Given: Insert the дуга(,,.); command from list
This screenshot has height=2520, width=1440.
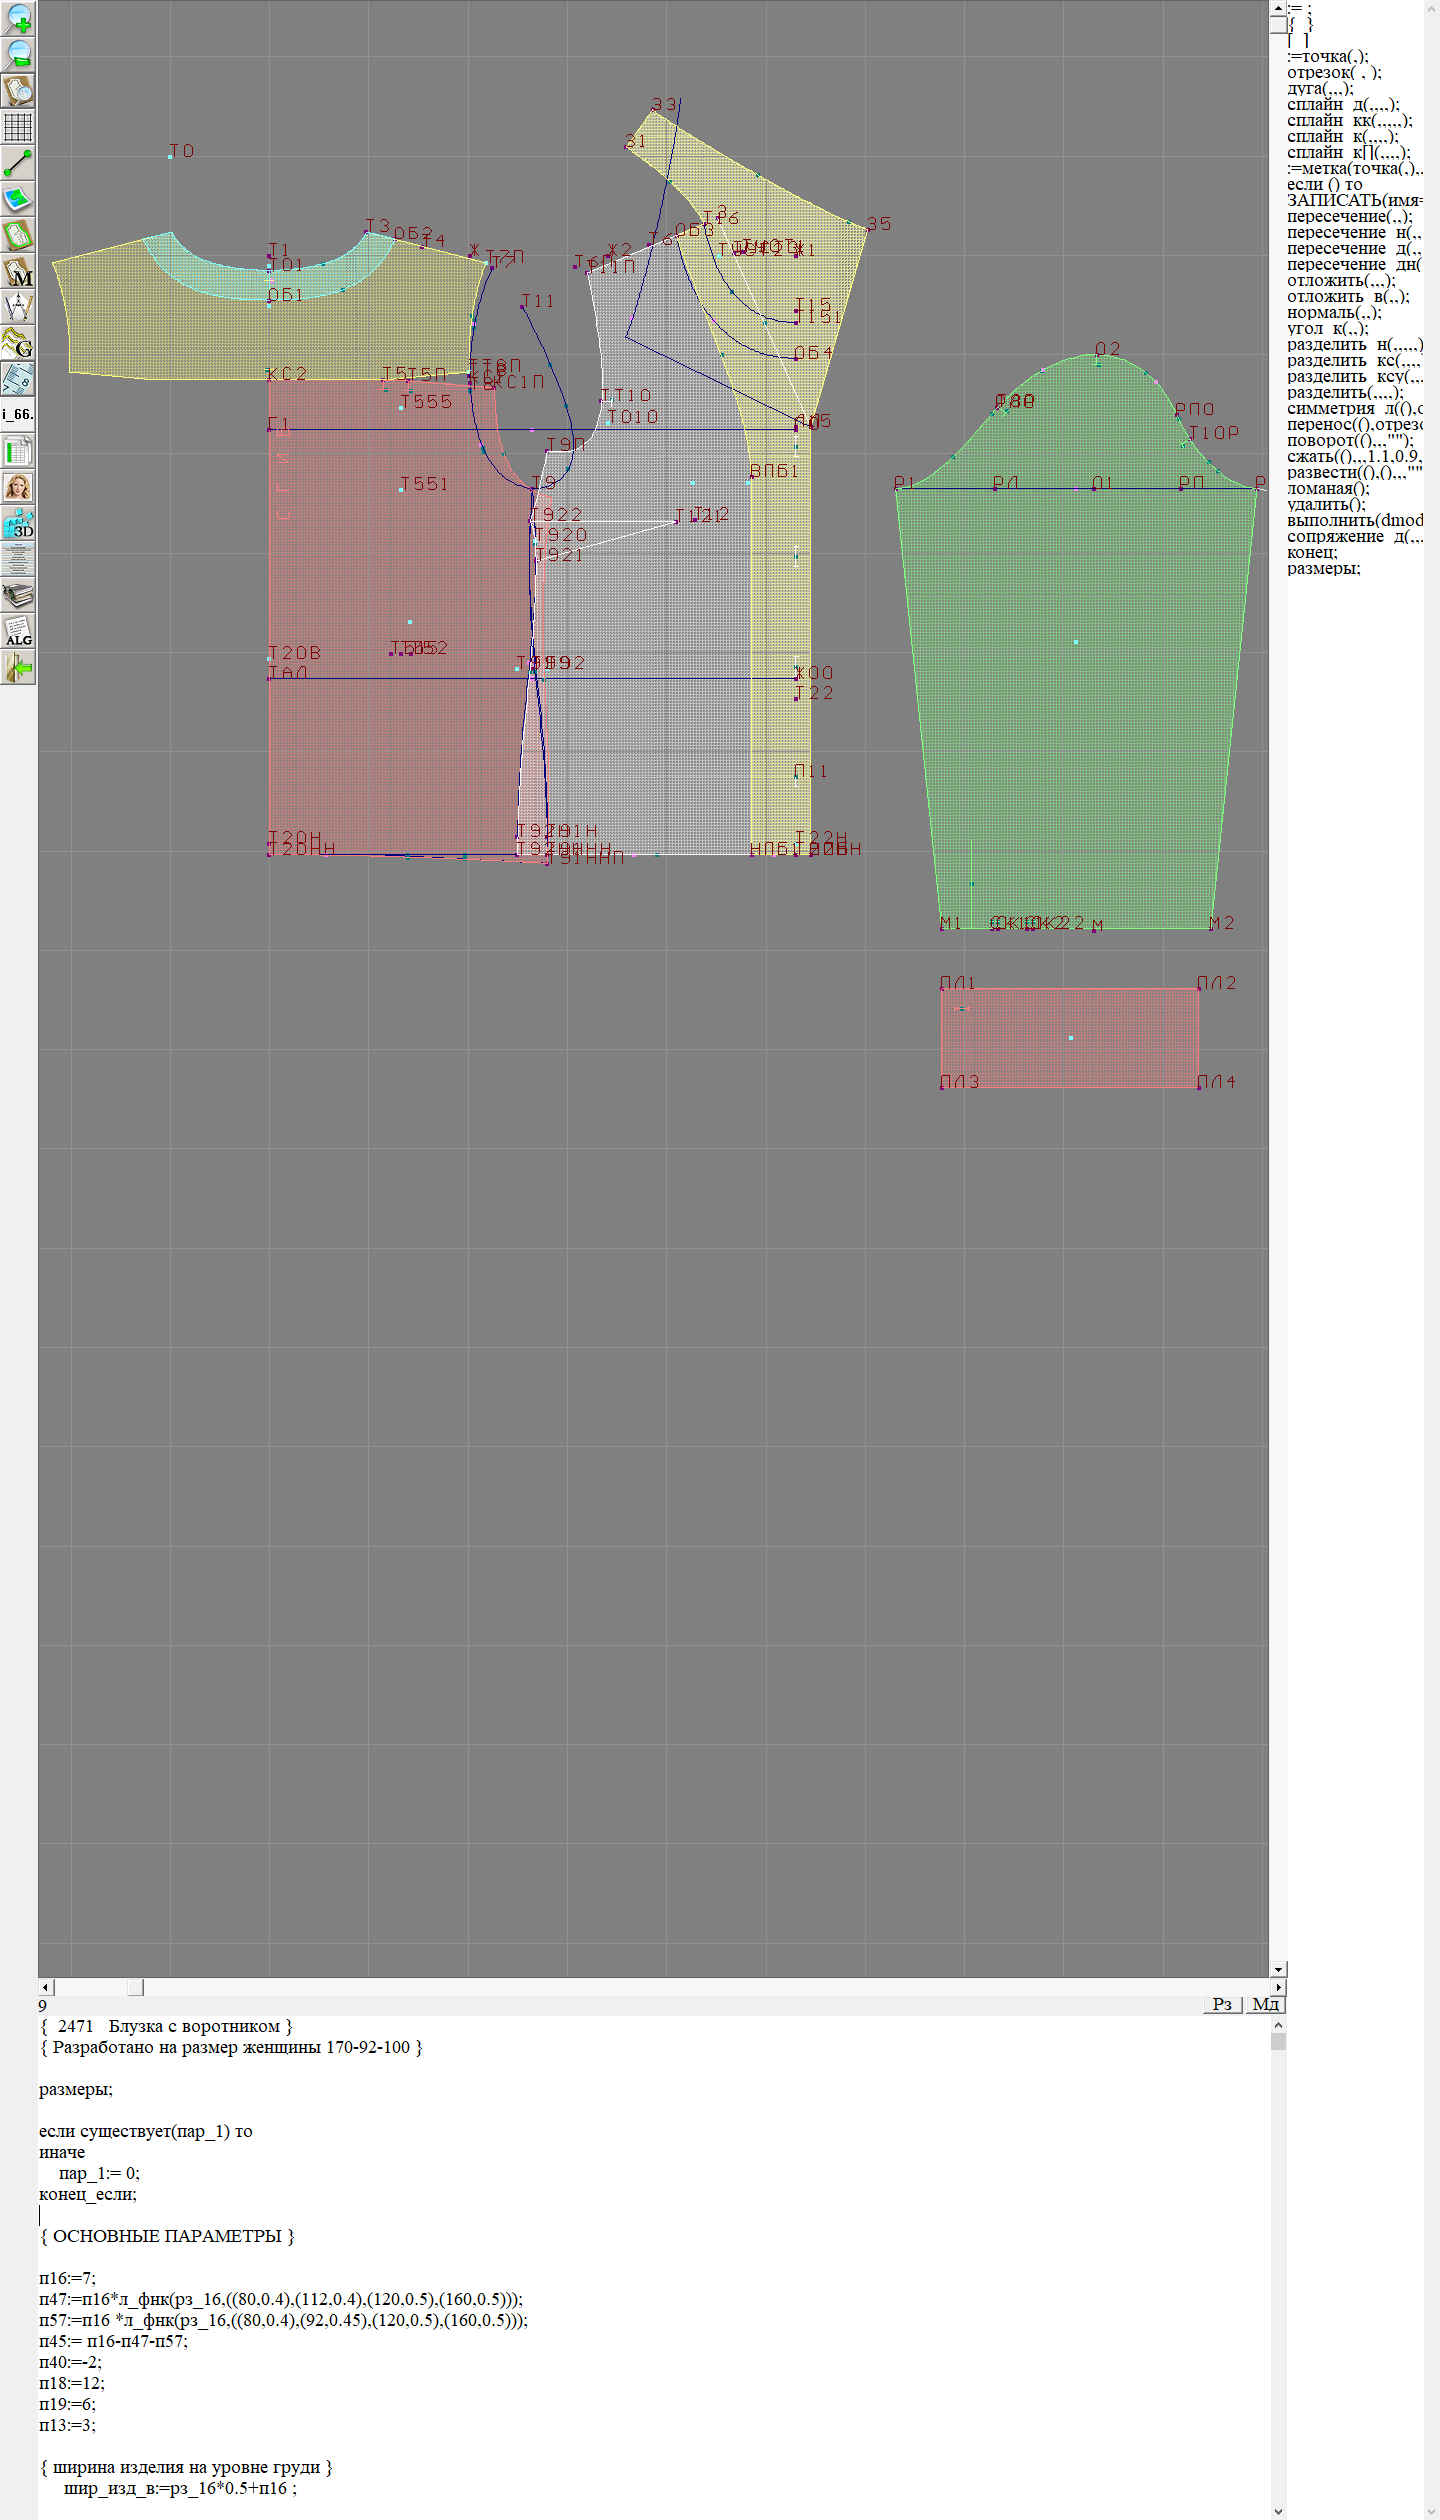Looking at the screenshot, I should click(x=1320, y=88).
